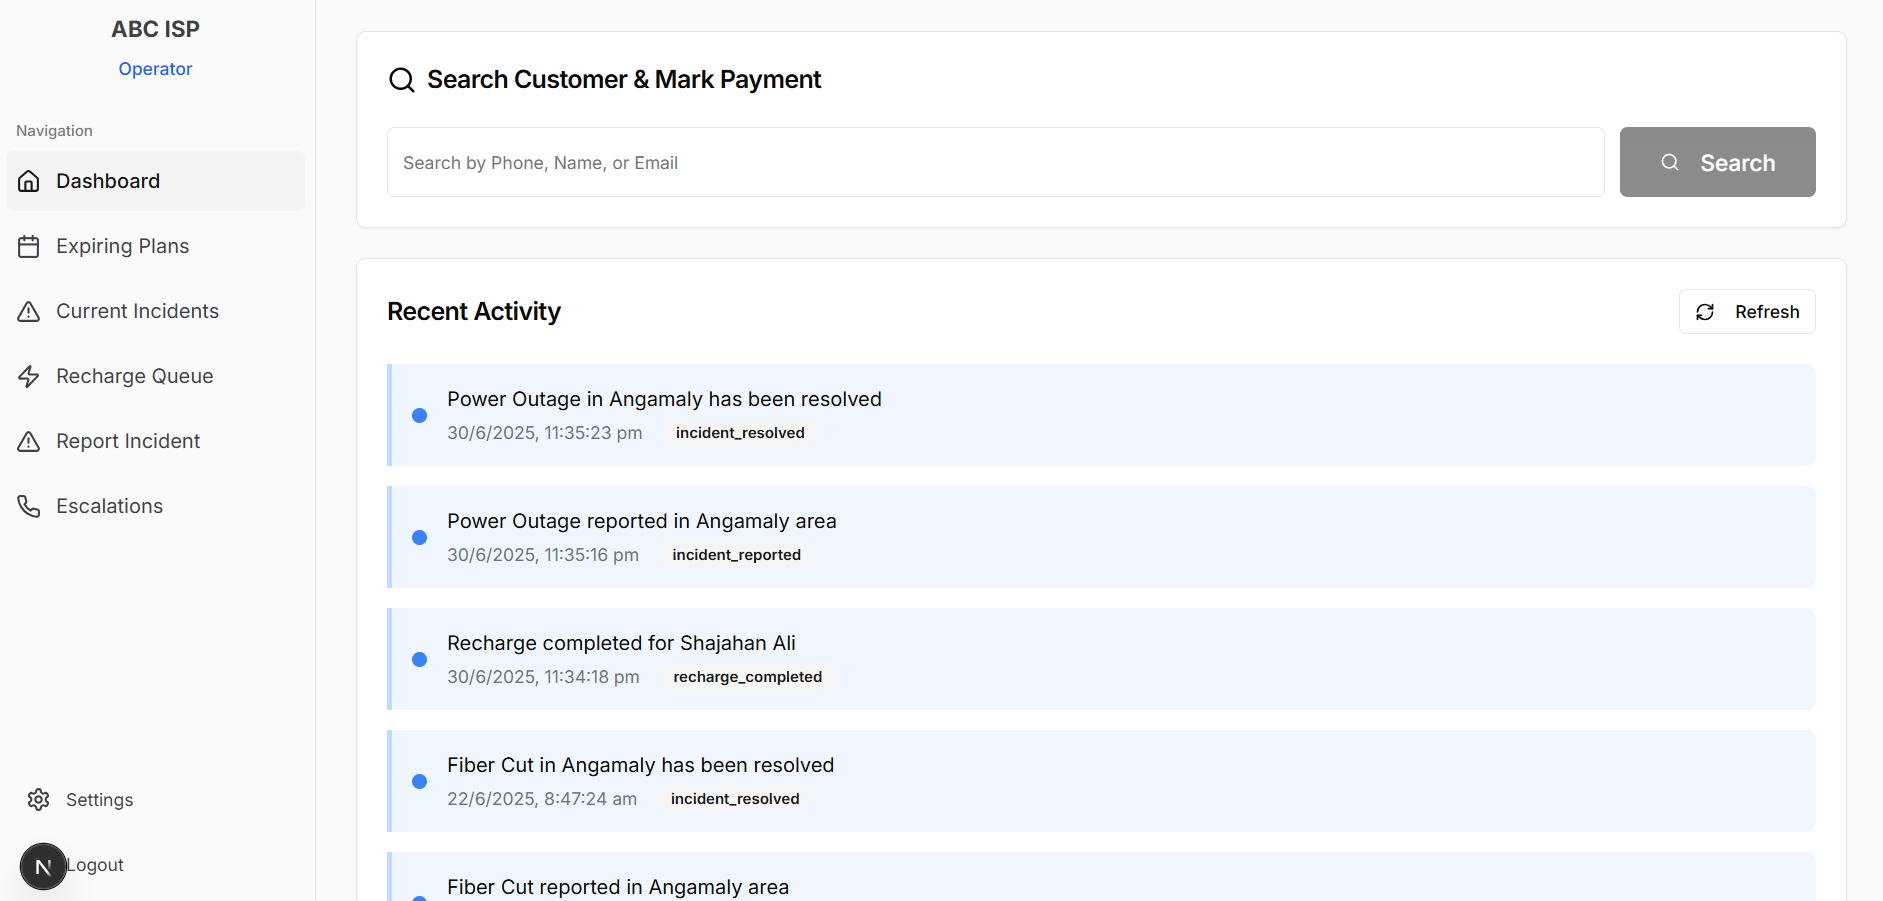Screen dimensions: 1883x901
Task: View the Escalations section
Action: pos(155,506)
